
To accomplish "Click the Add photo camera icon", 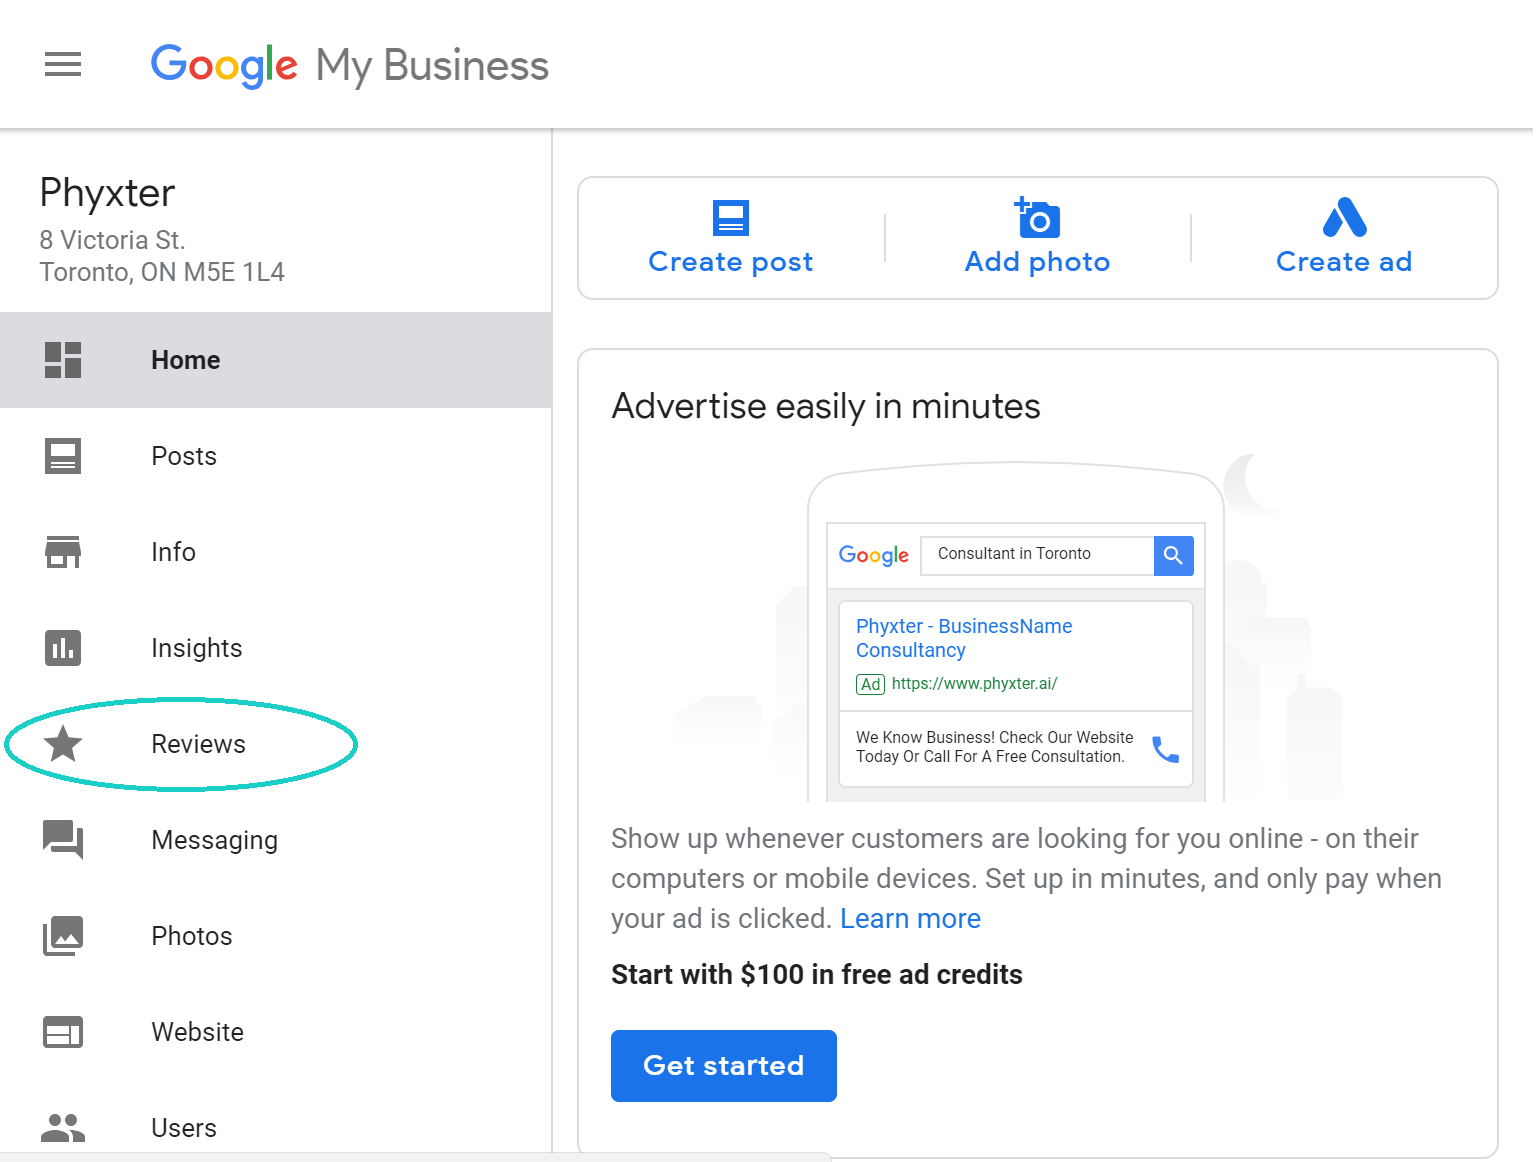I will (1037, 217).
